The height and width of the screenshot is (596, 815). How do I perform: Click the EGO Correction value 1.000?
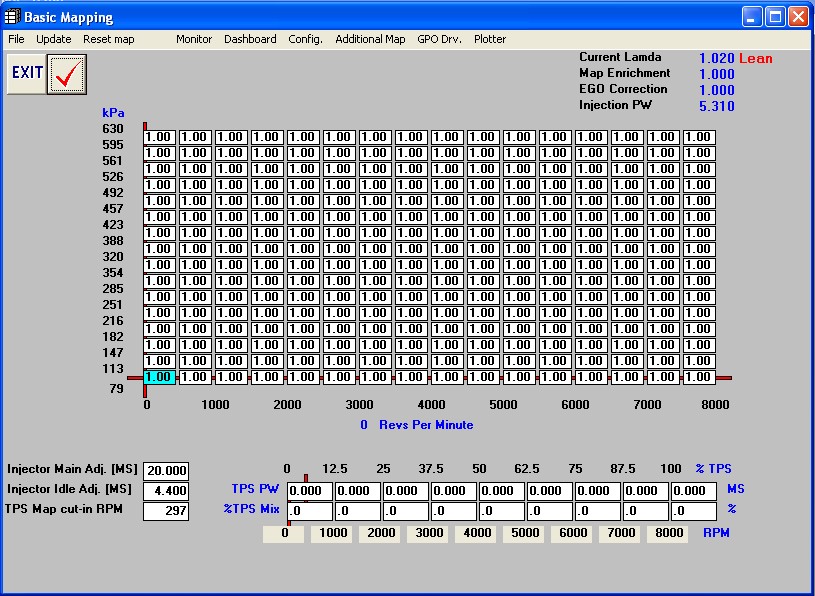716,90
